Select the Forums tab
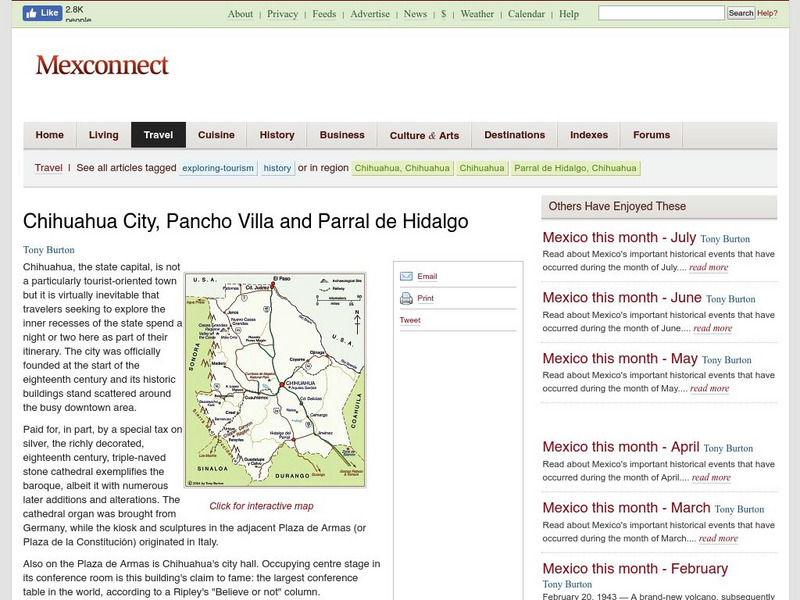The height and width of the screenshot is (600, 800). click(x=651, y=134)
